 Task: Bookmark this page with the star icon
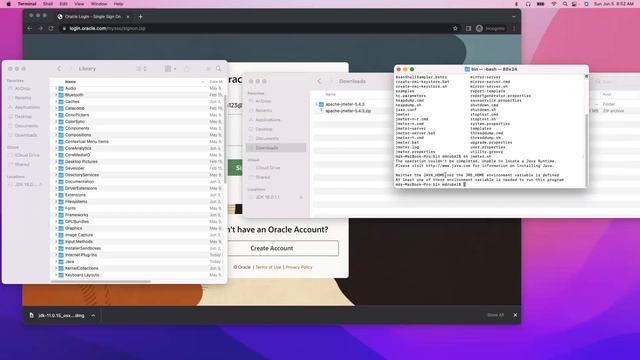(x=456, y=28)
